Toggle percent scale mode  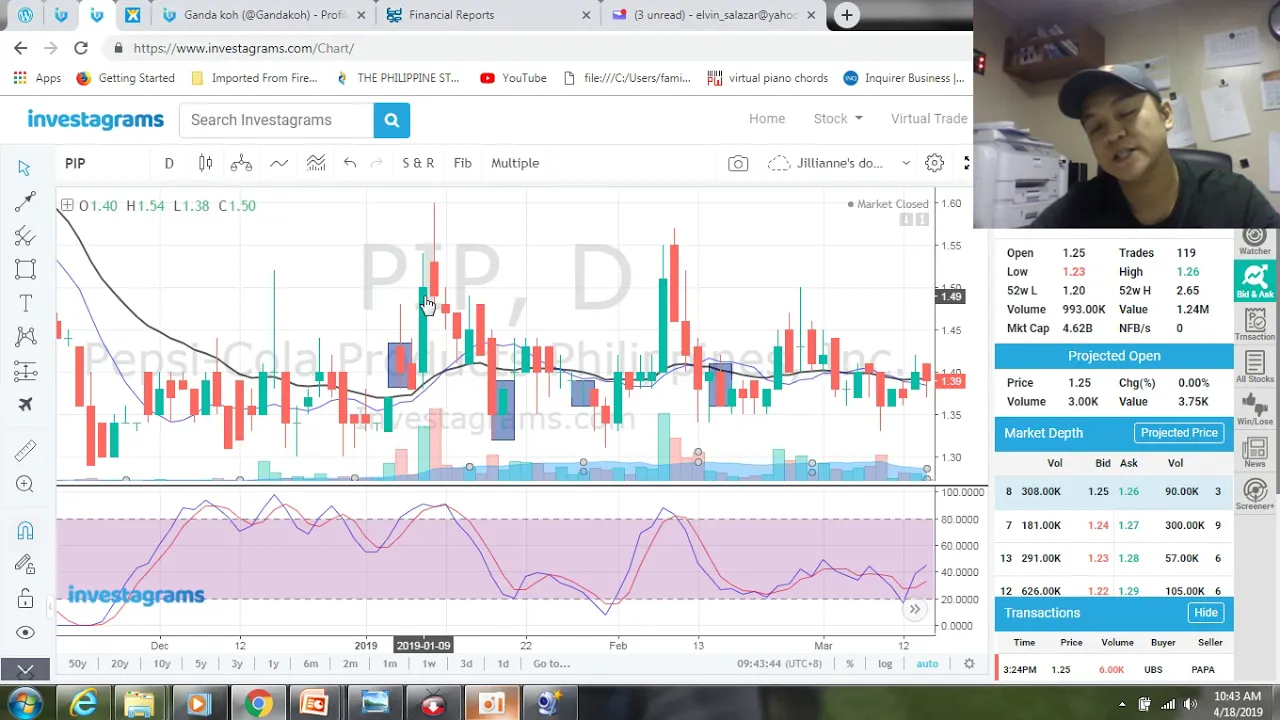850,664
